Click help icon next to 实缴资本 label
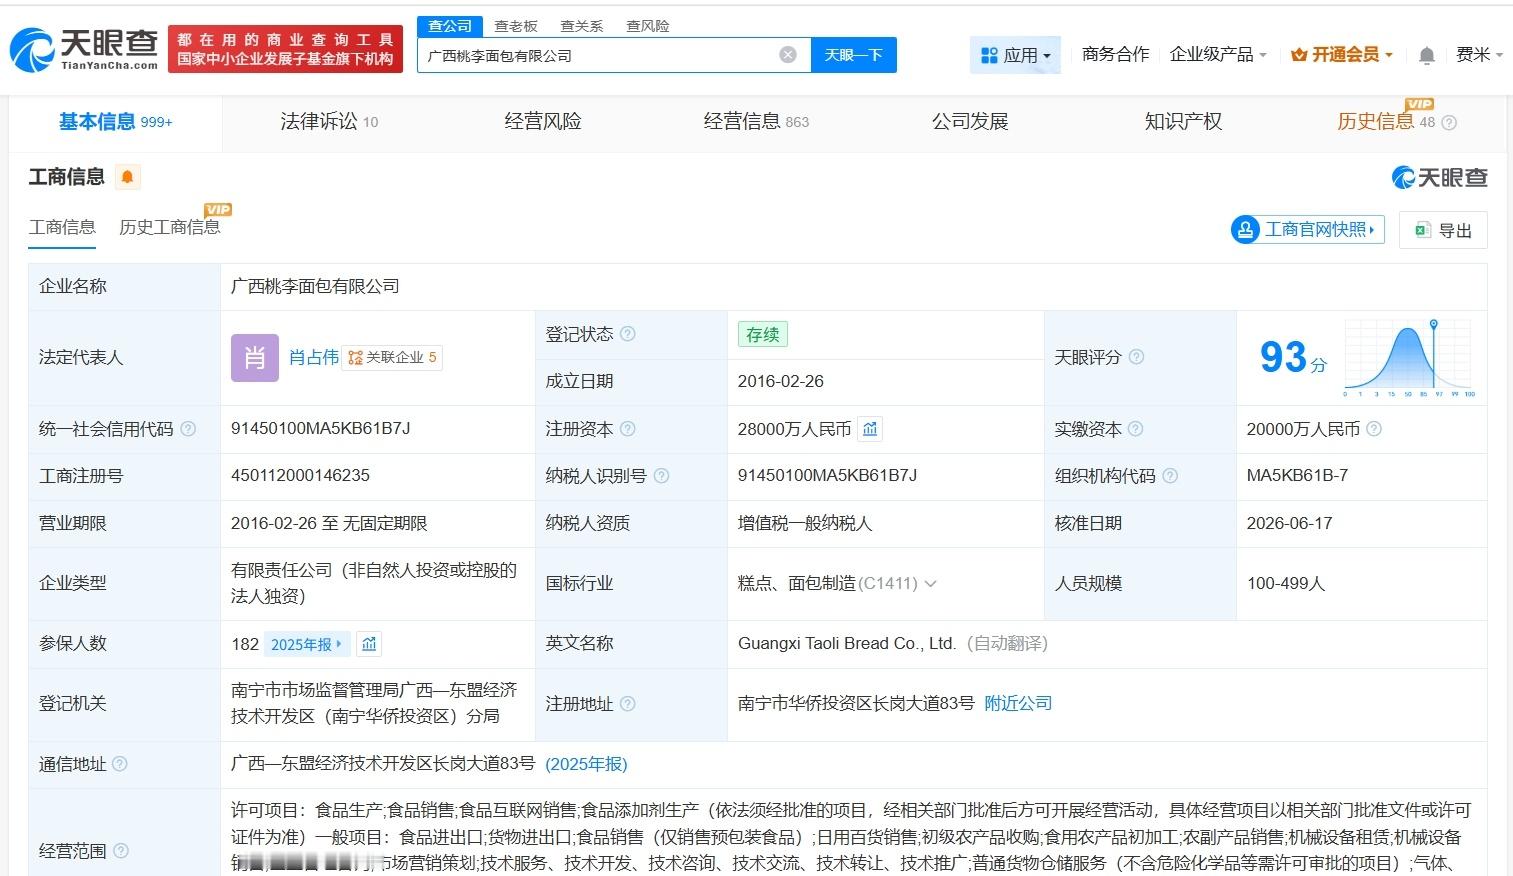The width and height of the screenshot is (1513, 876). click(x=1136, y=429)
